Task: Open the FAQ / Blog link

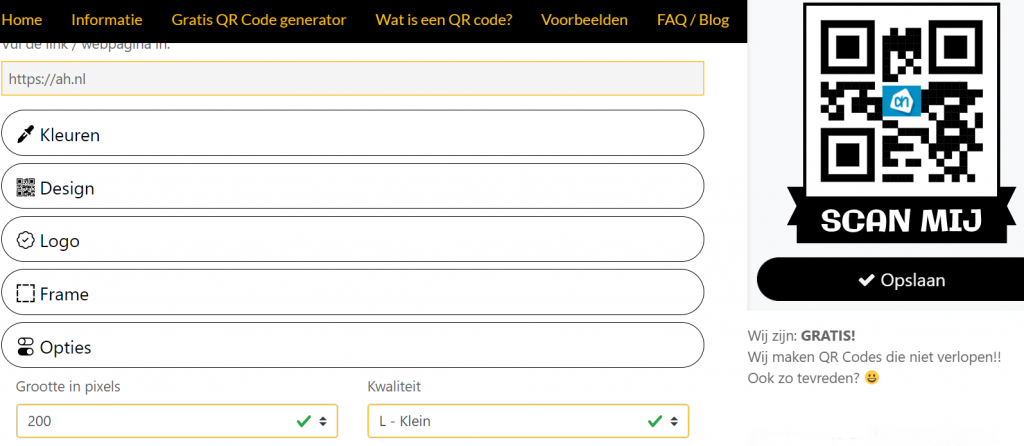Action: 693,20
